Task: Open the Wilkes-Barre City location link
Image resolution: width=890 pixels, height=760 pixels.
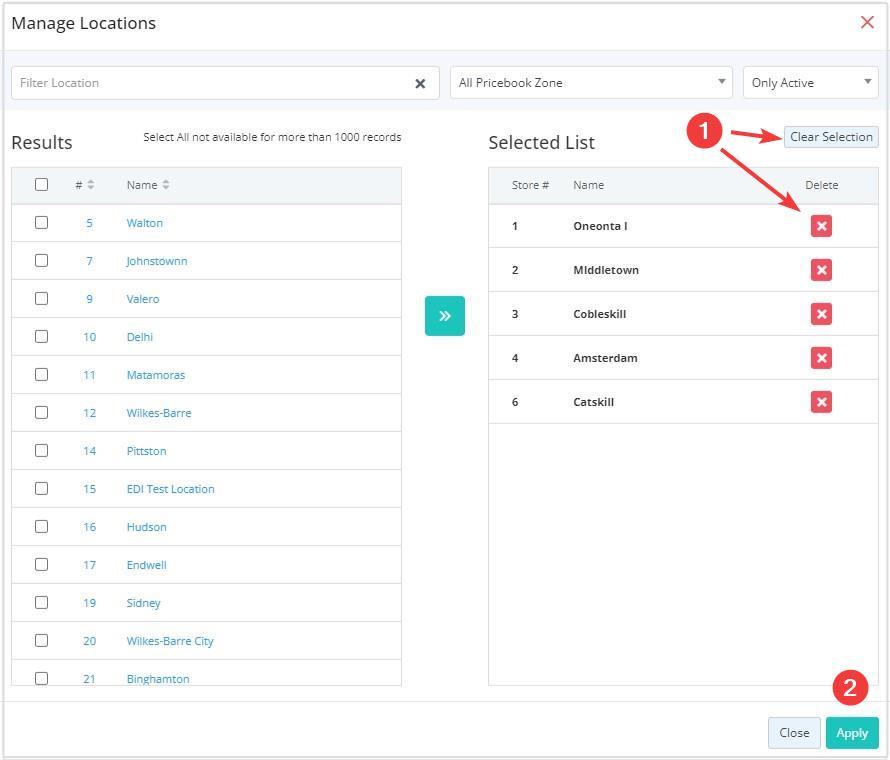Action: (x=170, y=641)
